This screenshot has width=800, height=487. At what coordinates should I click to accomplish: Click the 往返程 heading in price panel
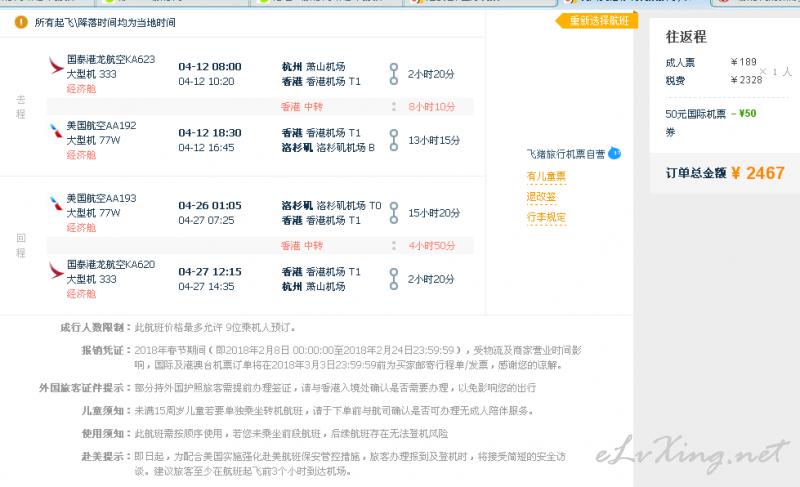(x=686, y=37)
